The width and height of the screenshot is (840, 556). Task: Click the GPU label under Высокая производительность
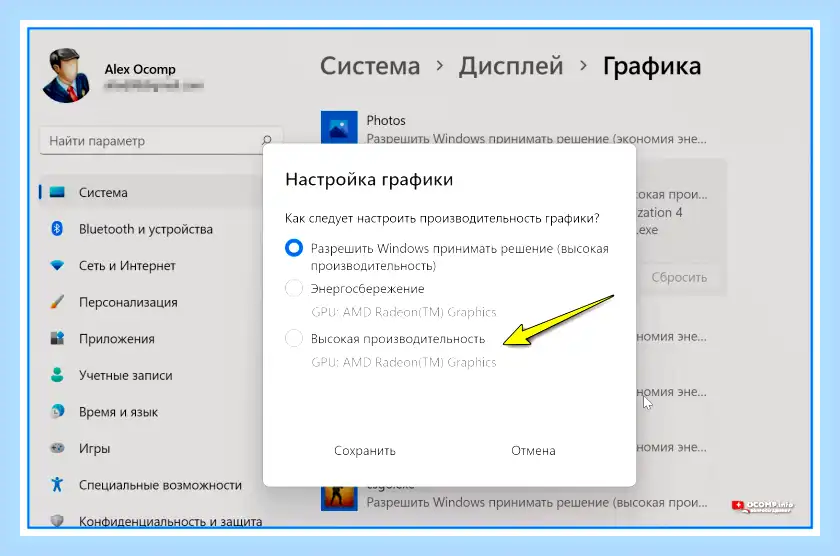(x=403, y=362)
